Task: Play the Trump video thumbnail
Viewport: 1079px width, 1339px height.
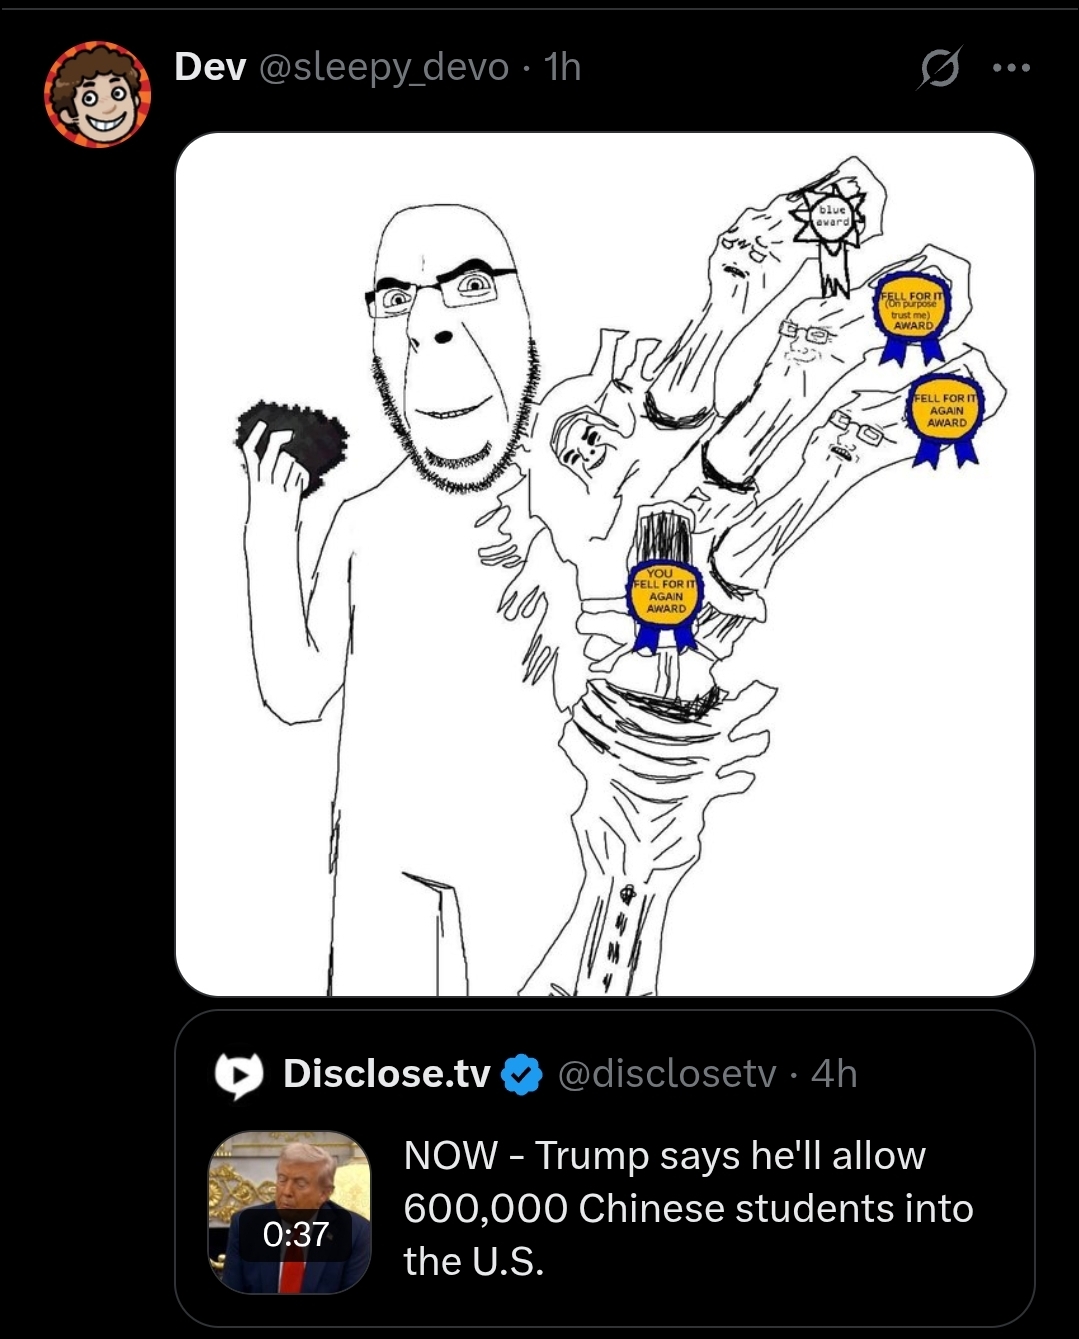Action: (x=290, y=1212)
